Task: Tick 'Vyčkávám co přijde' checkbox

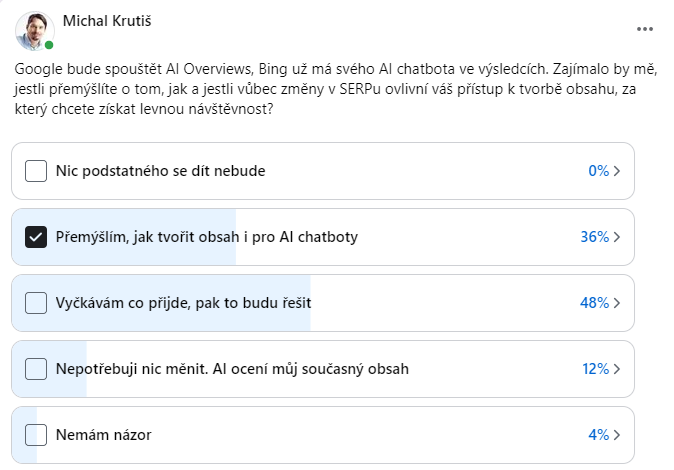Action: click(36, 303)
